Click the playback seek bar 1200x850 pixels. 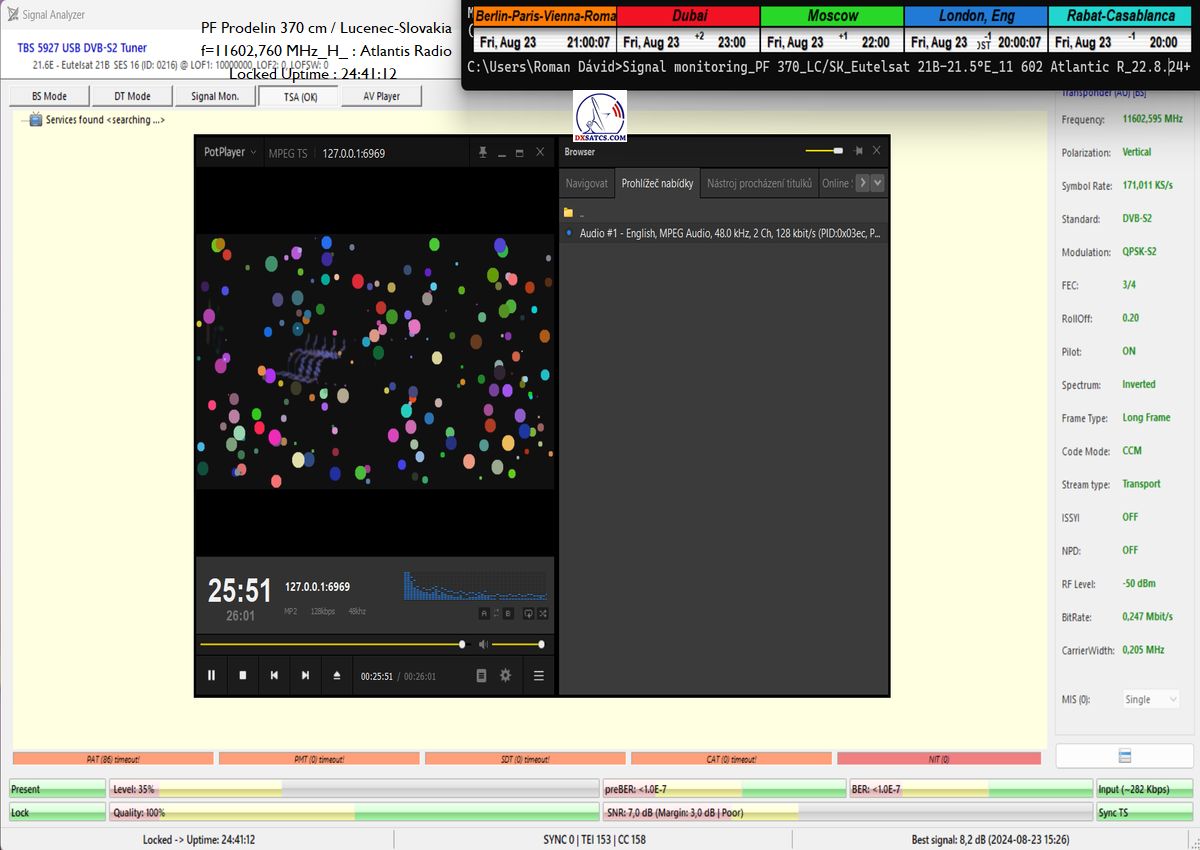point(330,645)
